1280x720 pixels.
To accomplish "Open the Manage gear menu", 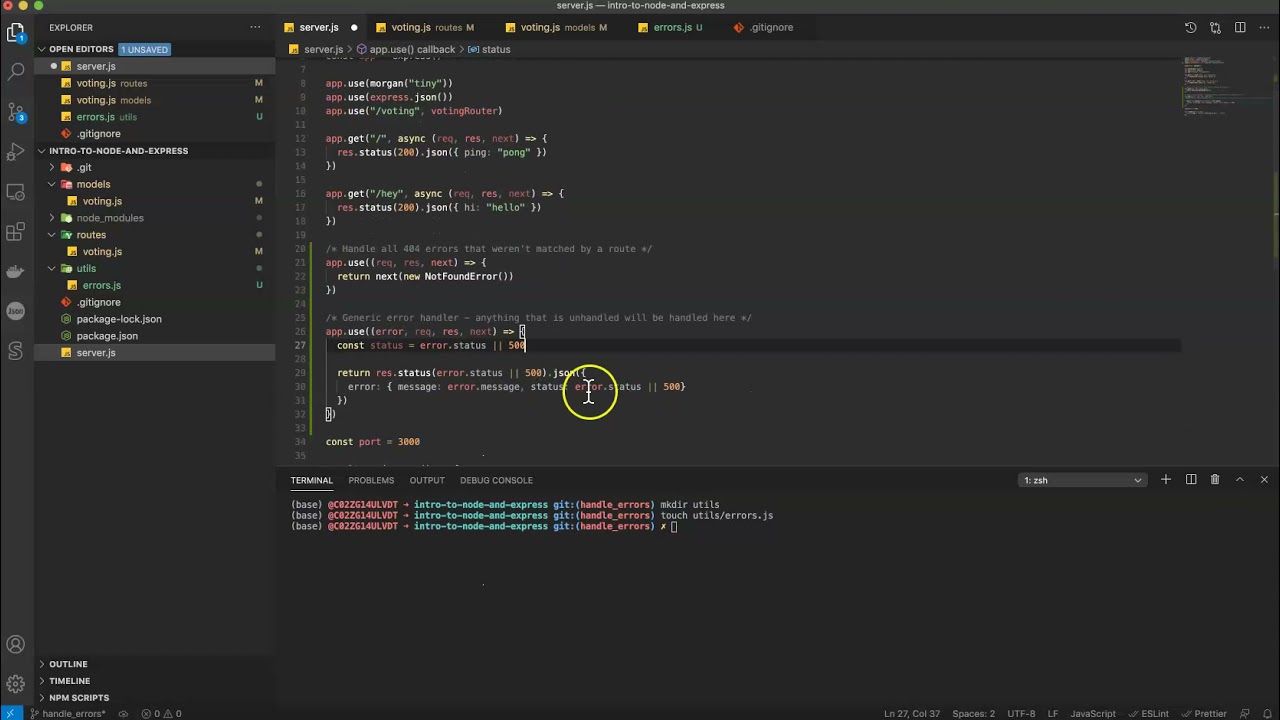I will click(x=16, y=684).
